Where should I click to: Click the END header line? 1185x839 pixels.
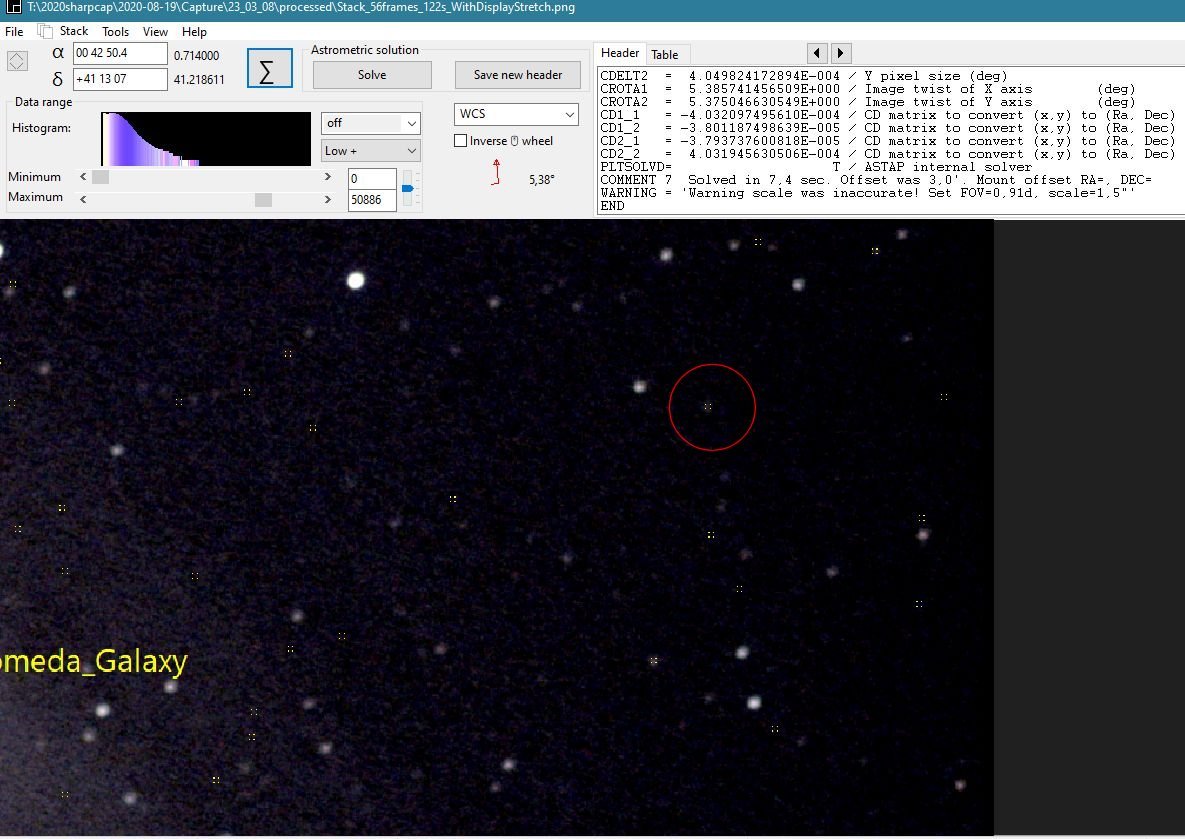point(612,206)
